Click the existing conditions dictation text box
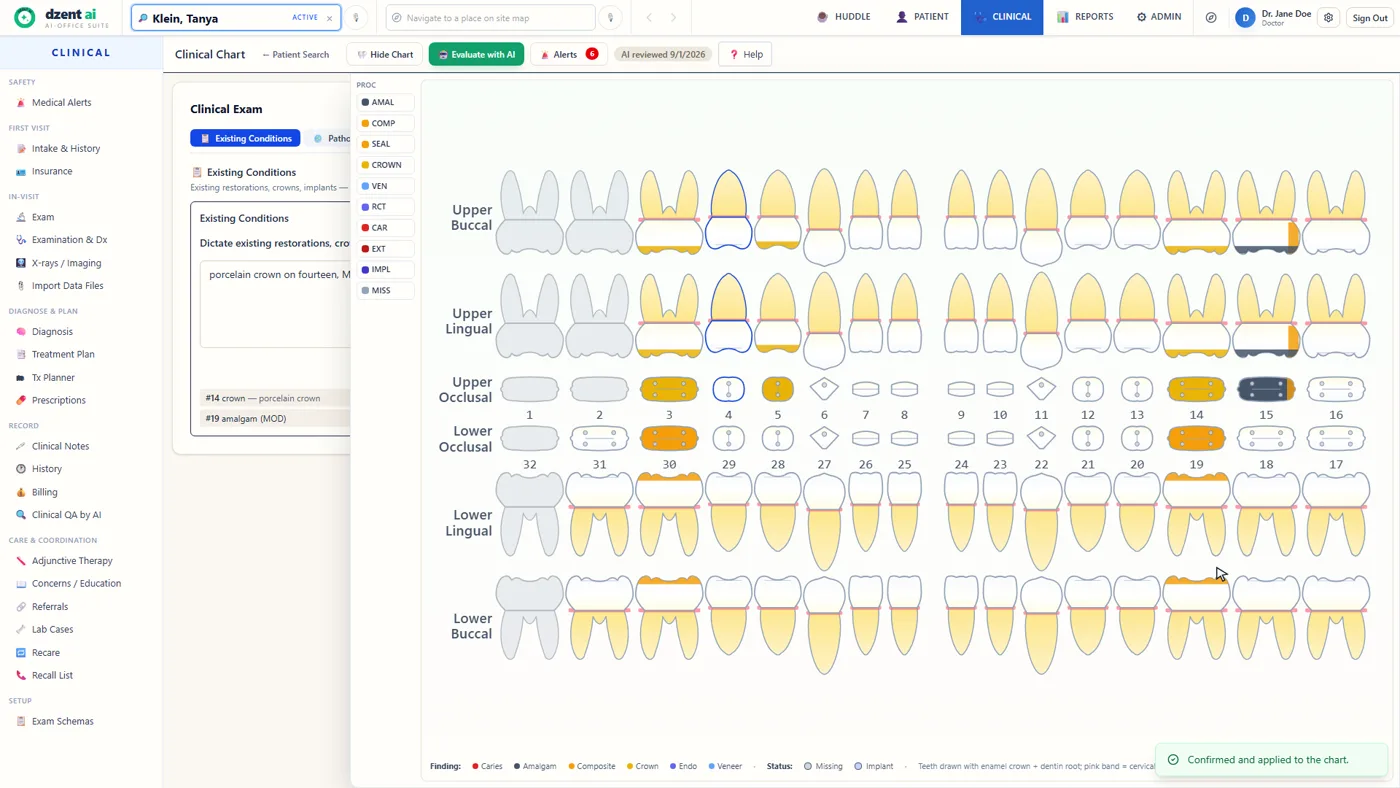This screenshot has height=788, width=1400. [275, 304]
